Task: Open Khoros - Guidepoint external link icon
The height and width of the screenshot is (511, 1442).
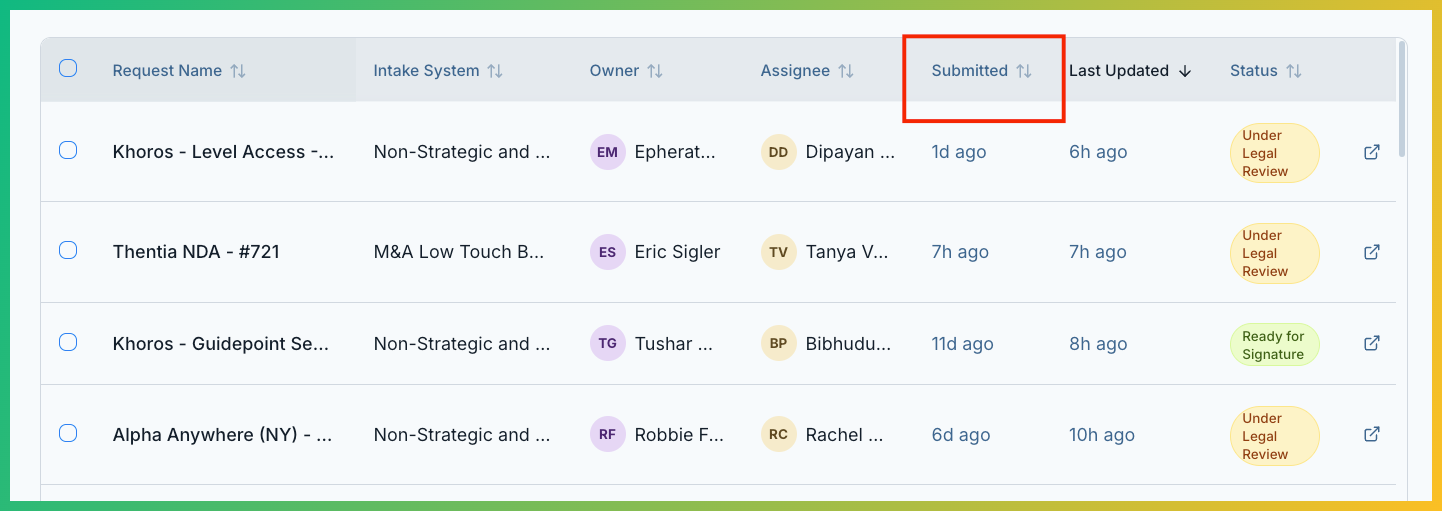Action: [x=1372, y=343]
